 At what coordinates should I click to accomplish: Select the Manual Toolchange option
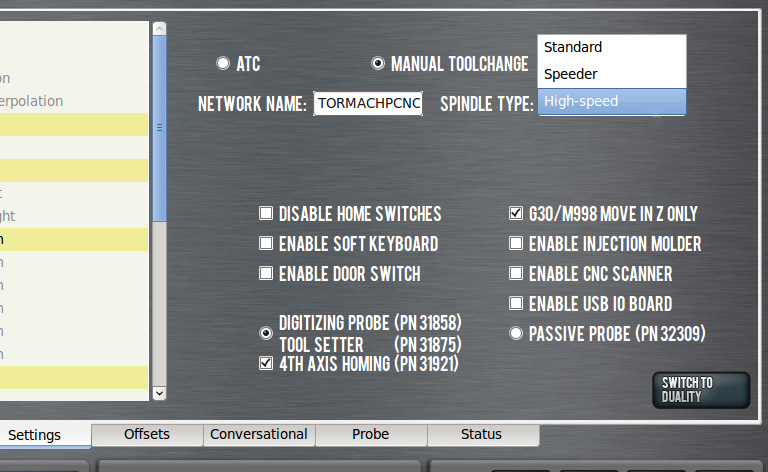pyautogui.click(x=378, y=64)
